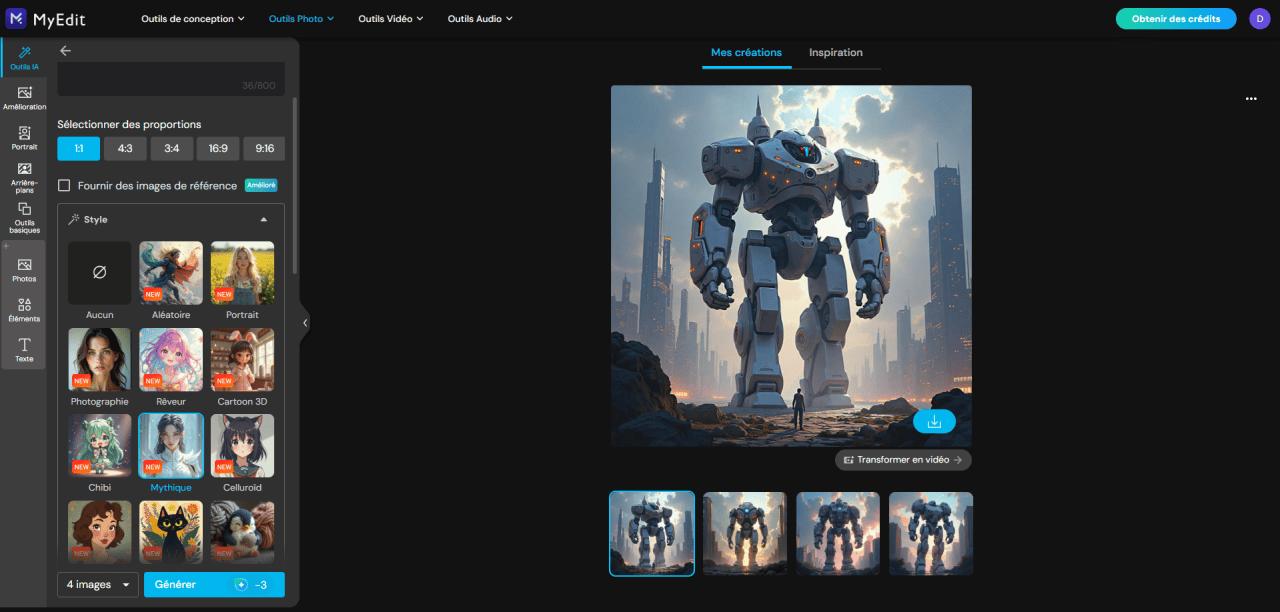Screen dimensions: 1280x612
Task: Go back with the left arrow
Action: [x=65, y=50]
